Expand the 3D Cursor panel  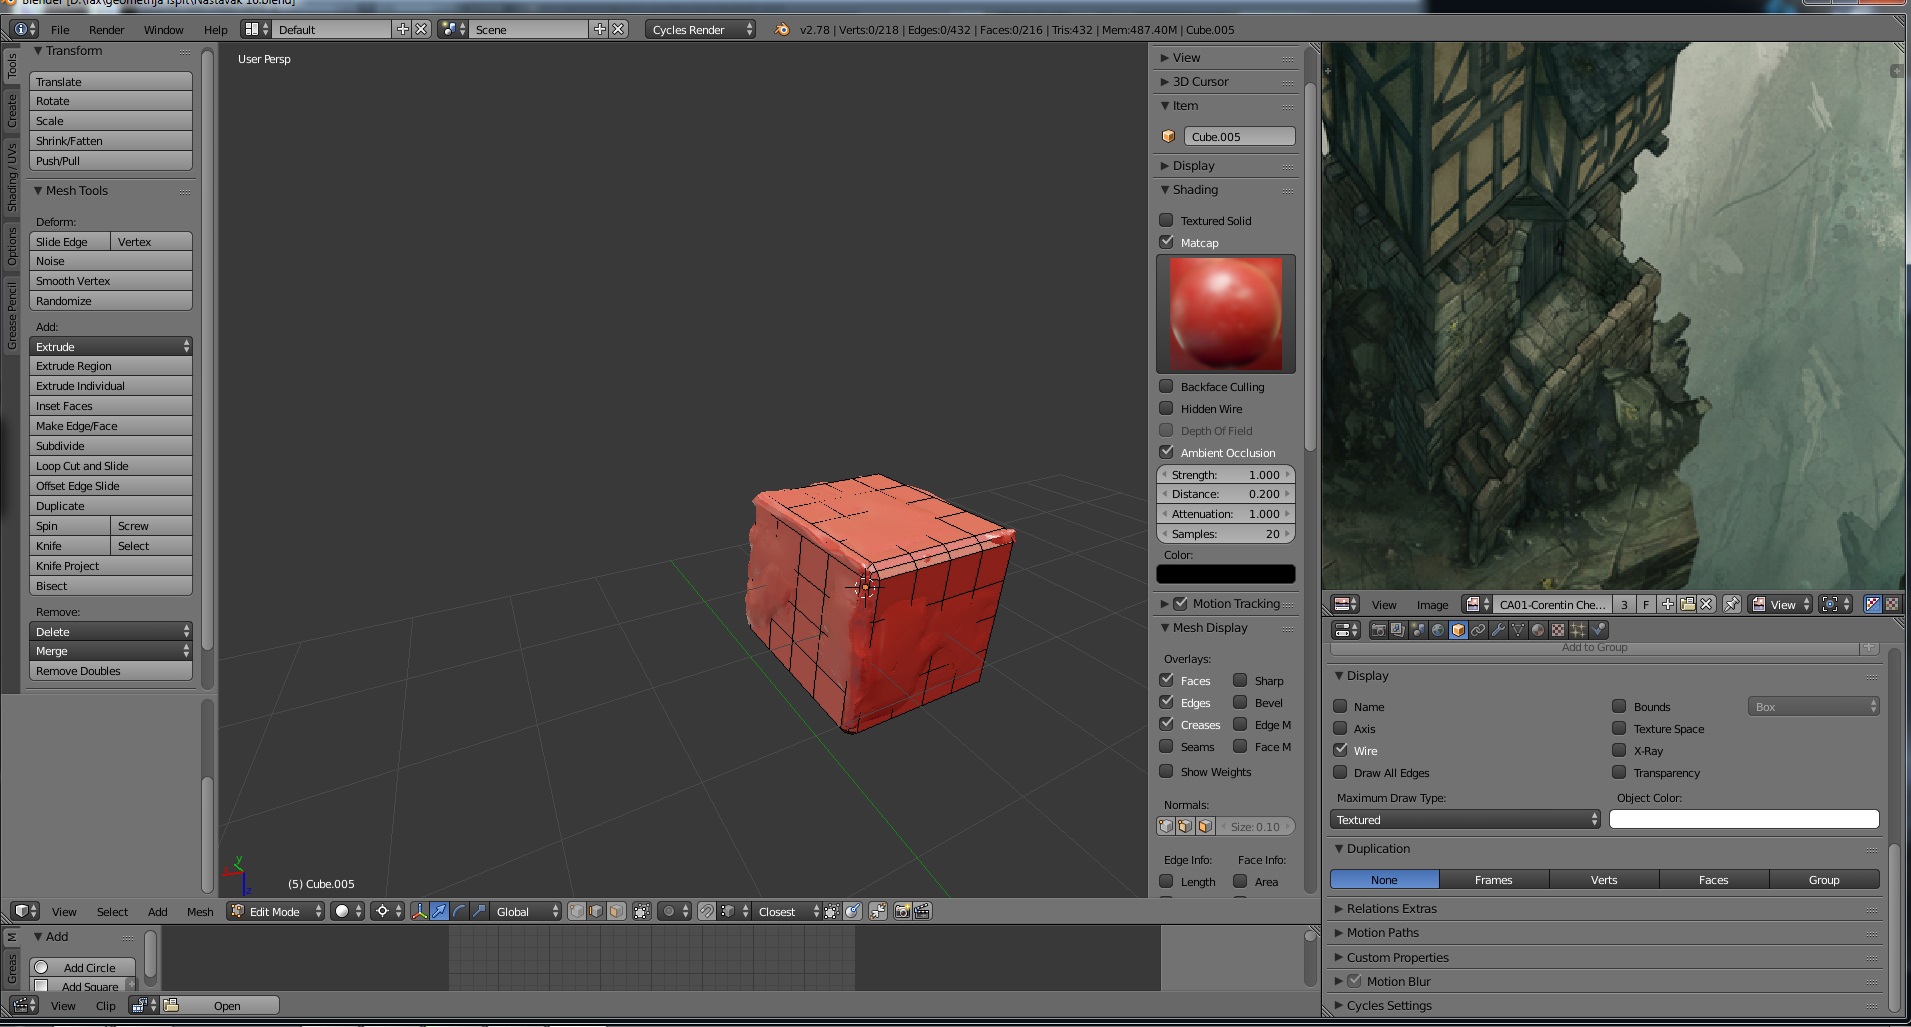click(x=1200, y=82)
